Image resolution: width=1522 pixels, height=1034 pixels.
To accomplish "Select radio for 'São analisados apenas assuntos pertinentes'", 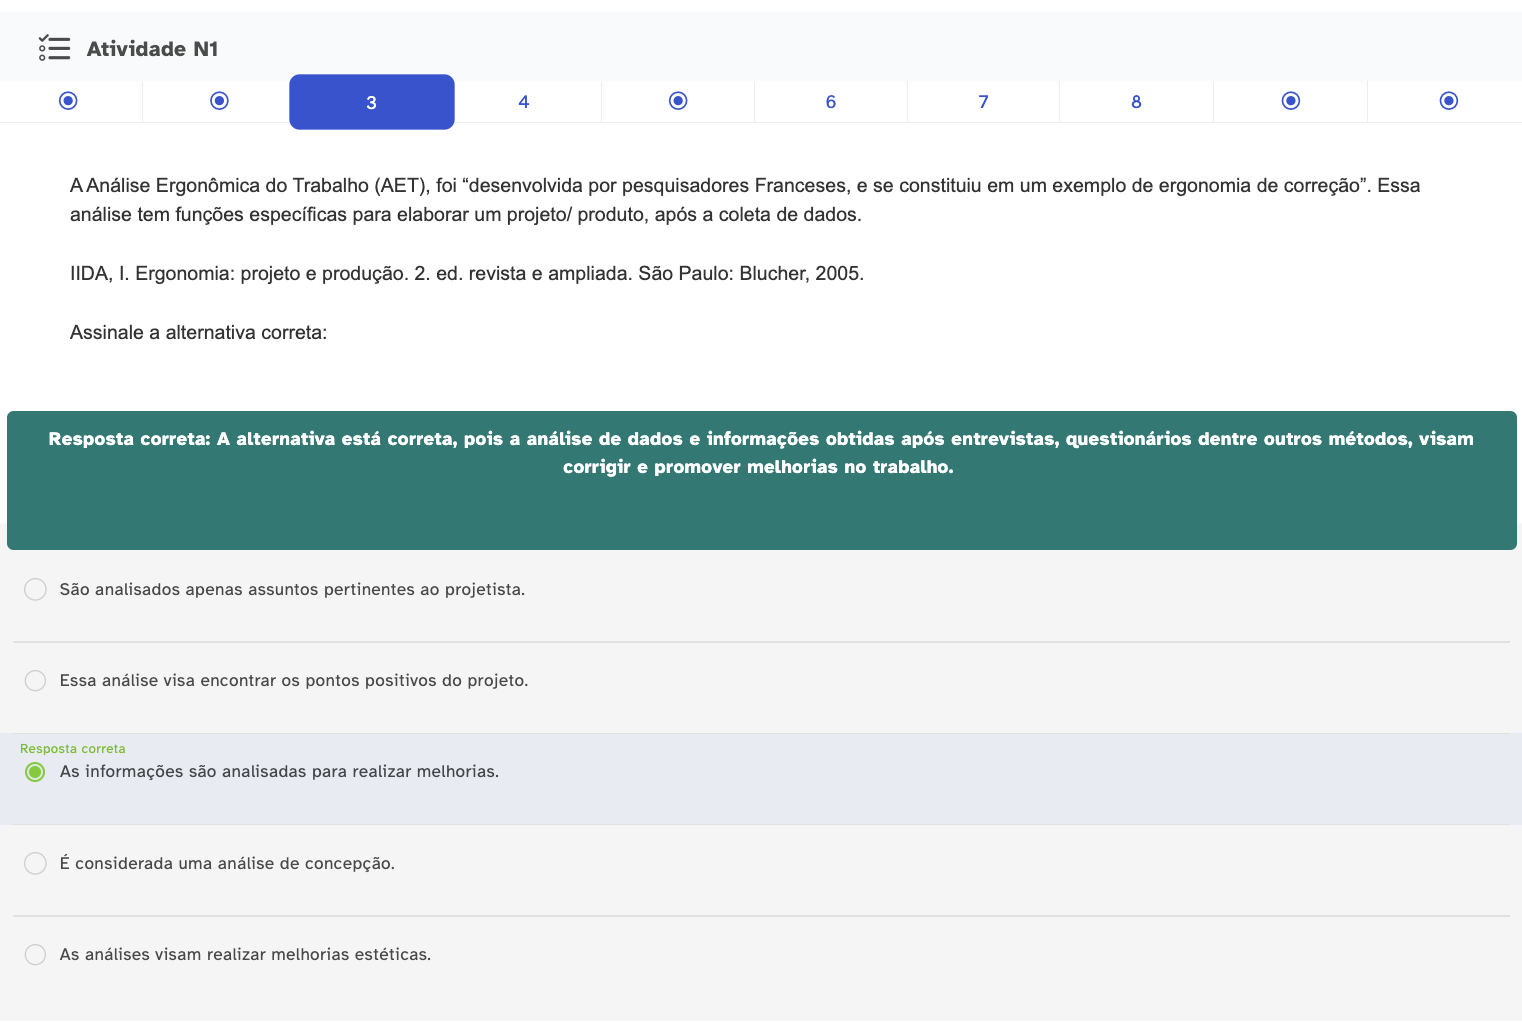I will click(x=35, y=589).
